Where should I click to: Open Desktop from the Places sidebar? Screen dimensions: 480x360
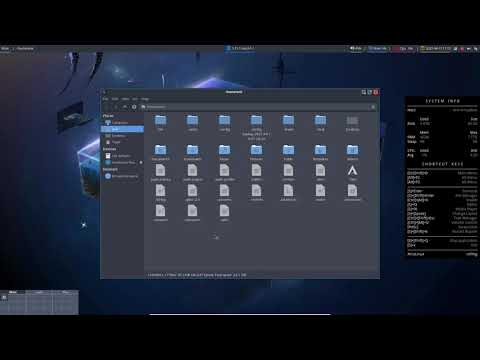coord(122,136)
